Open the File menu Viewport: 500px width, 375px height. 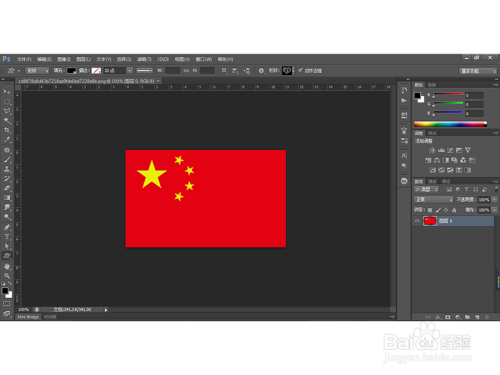tap(24, 59)
